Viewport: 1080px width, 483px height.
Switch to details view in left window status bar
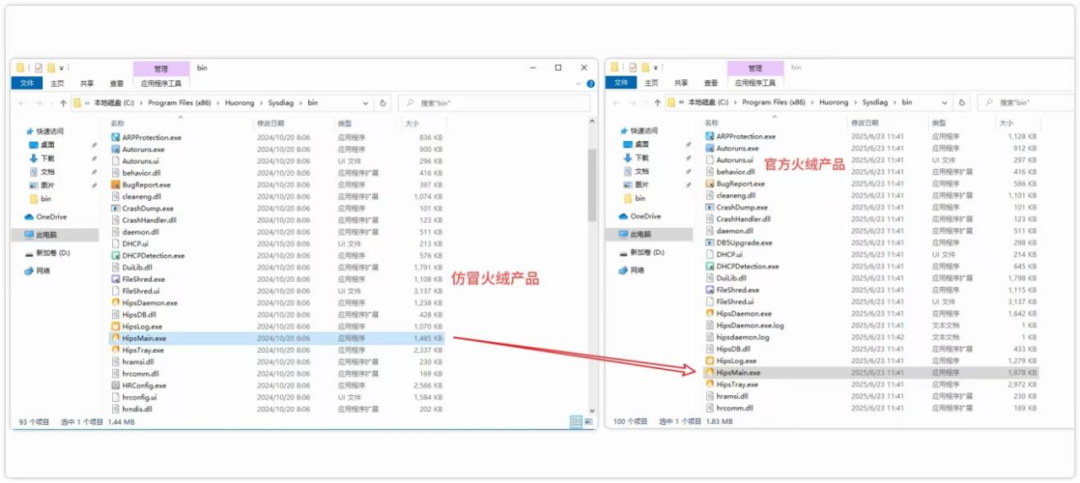click(574, 423)
